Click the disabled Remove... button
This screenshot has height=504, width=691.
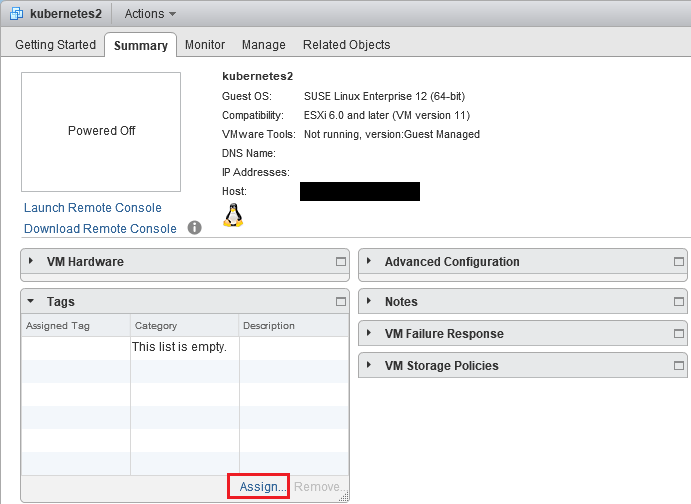coord(319,486)
